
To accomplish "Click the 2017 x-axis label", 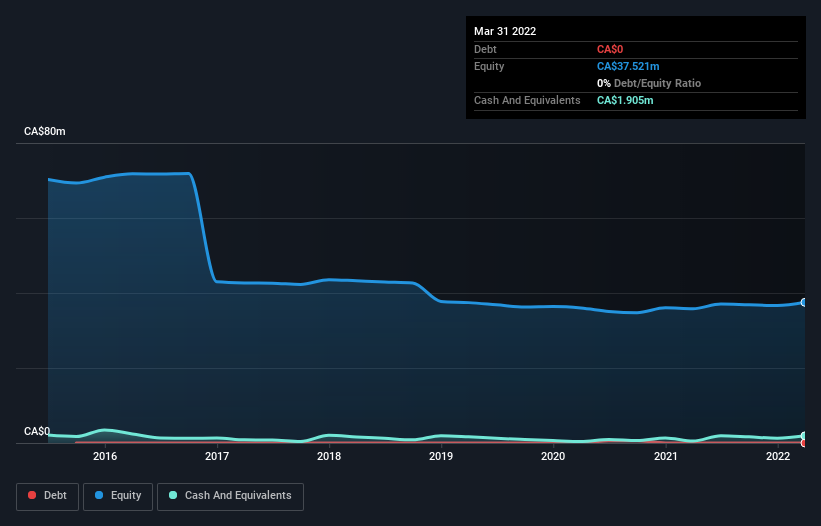I will pos(217,456).
